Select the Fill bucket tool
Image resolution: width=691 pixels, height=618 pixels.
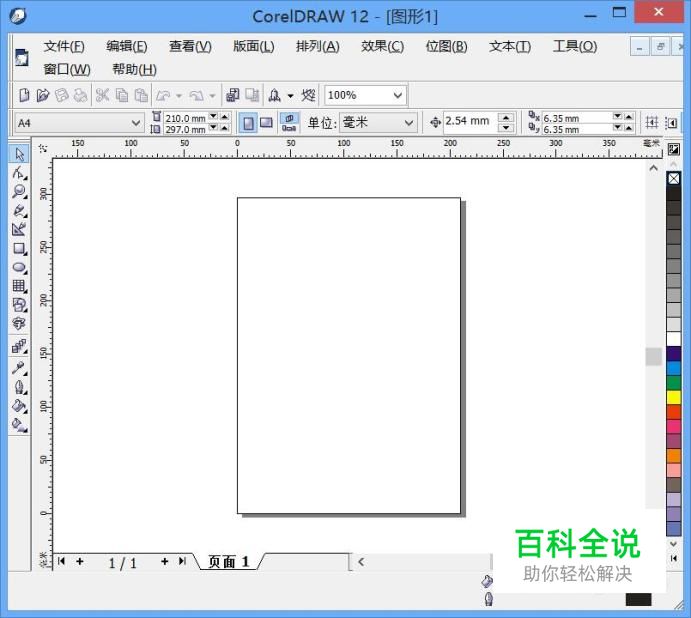(x=19, y=406)
